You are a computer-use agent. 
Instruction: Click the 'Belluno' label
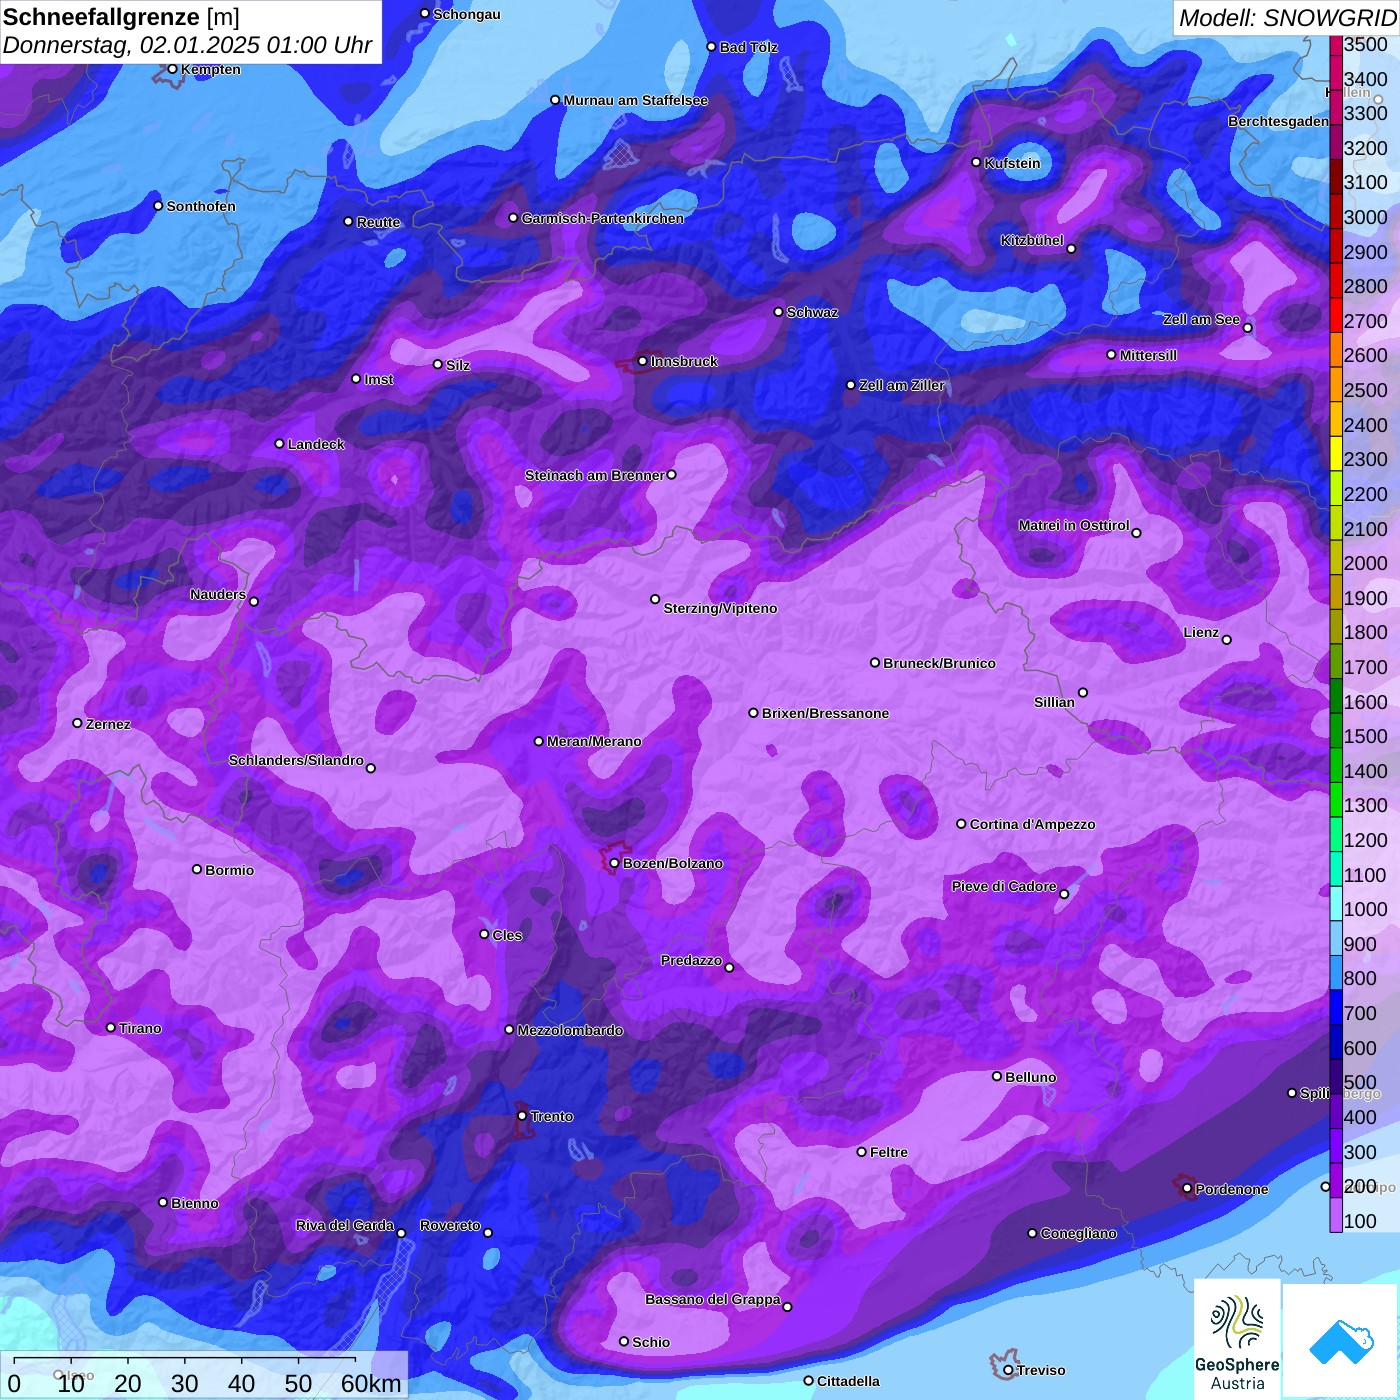[x=1030, y=1077]
